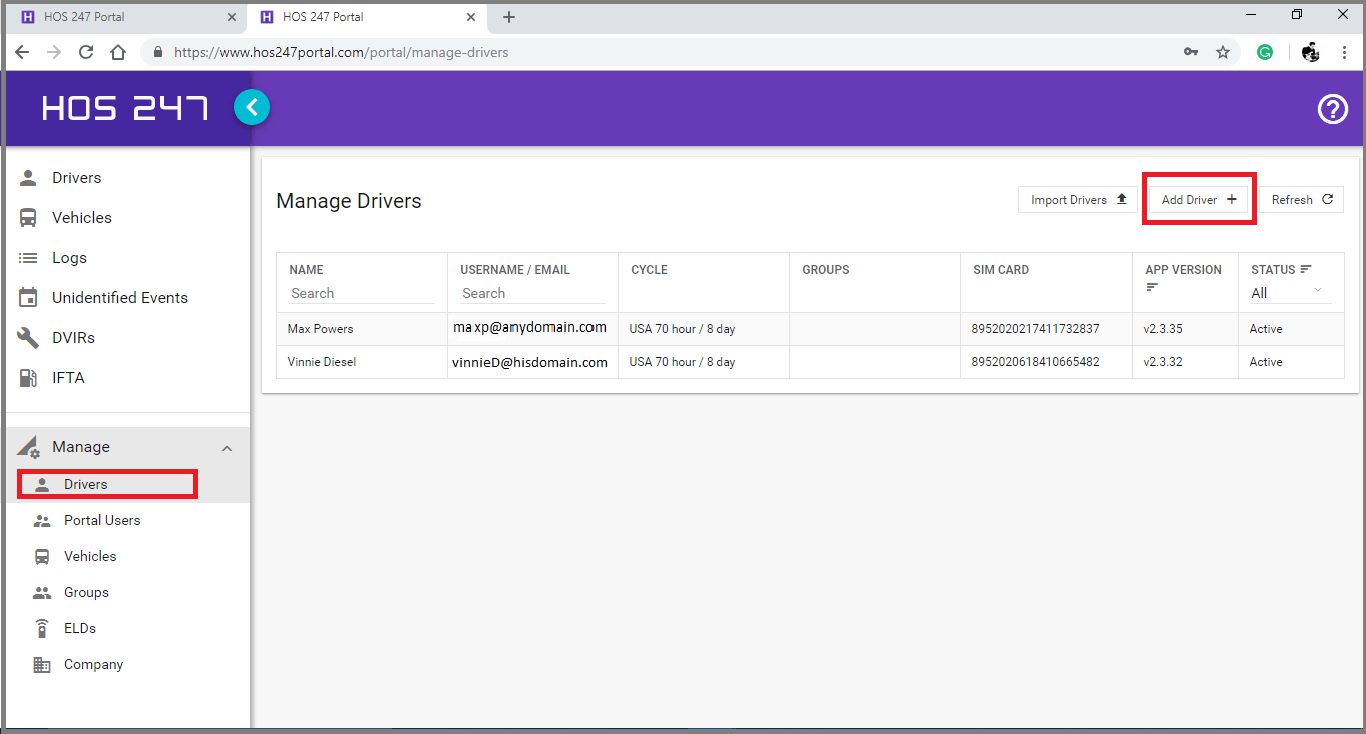The height and width of the screenshot is (734, 1366).
Task: Click the Portal Users people icon
Action: pyautogui.click(x=42, y=520)
